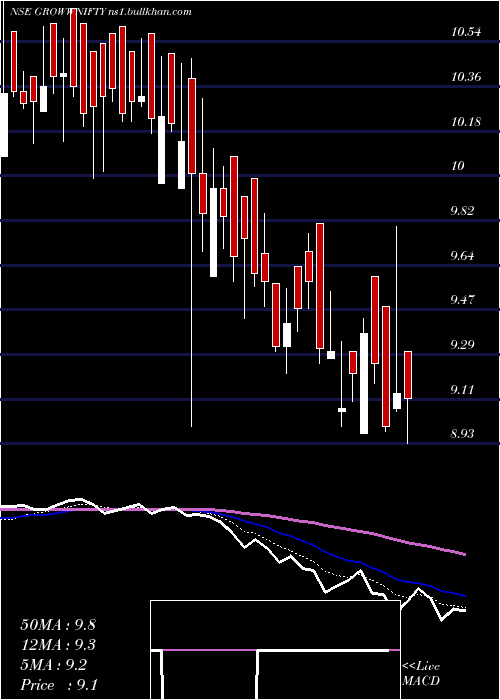The height and width of the screenshot is (700, 500).
Task: Click the "12MA : 9.3" legend text
Action: click(58, 645)
